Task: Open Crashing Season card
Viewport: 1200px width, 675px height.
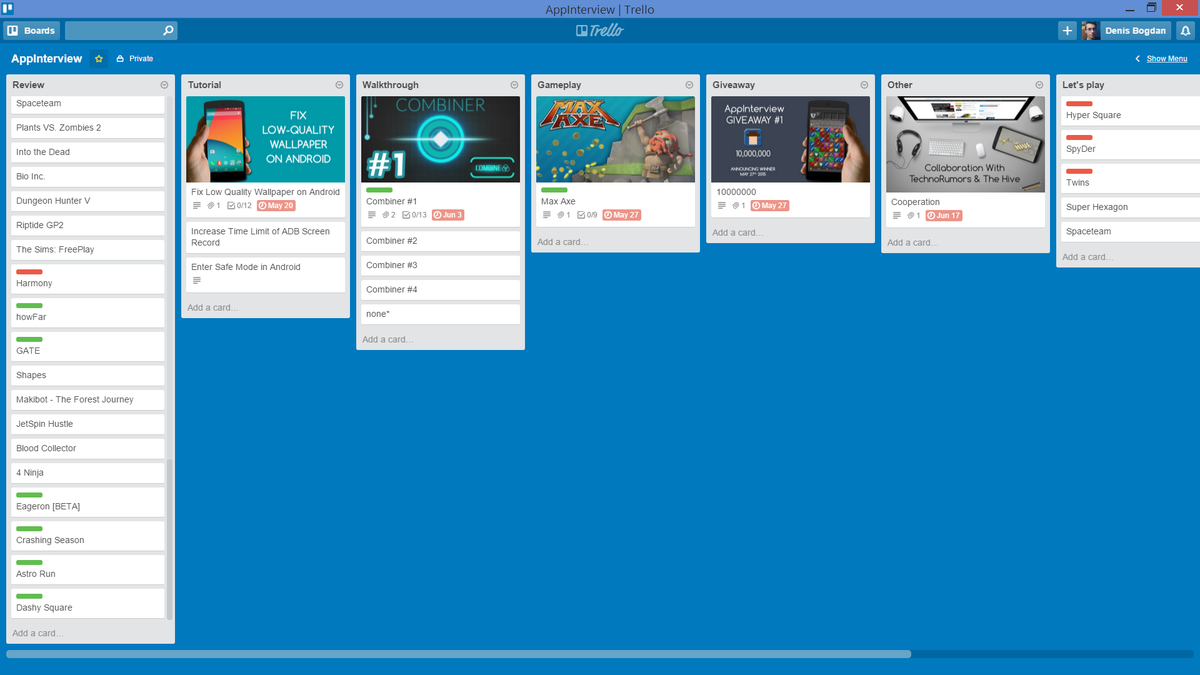Action: point(88,535)
